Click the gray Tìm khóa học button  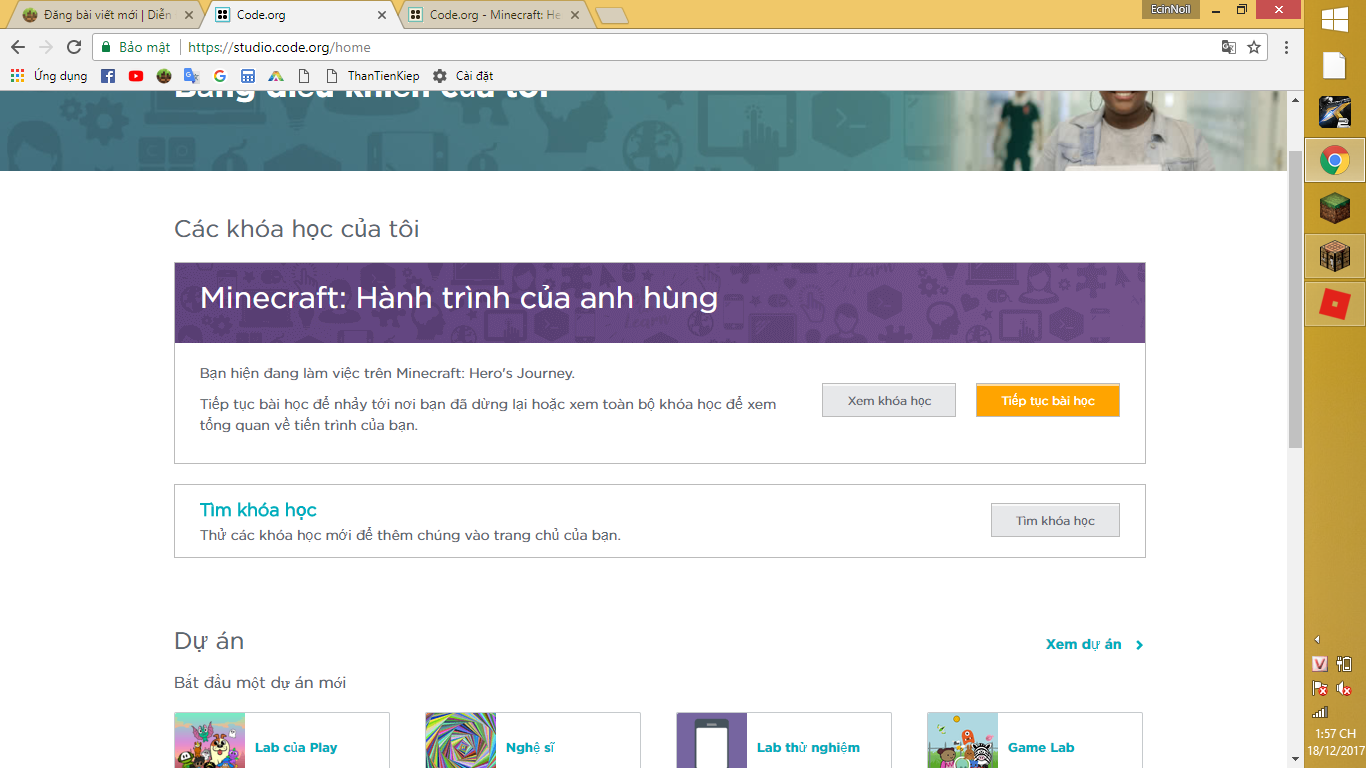pos(1055,521)
